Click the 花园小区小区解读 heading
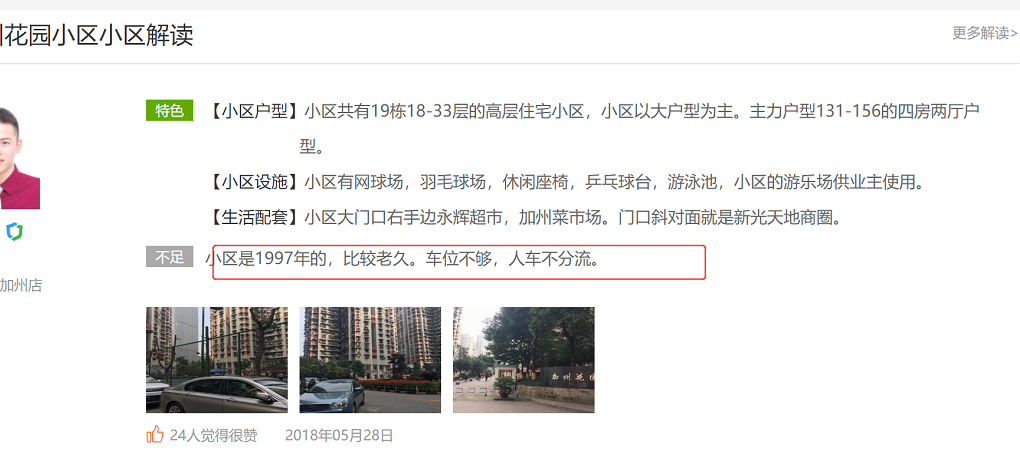 (x=97, y=34)
